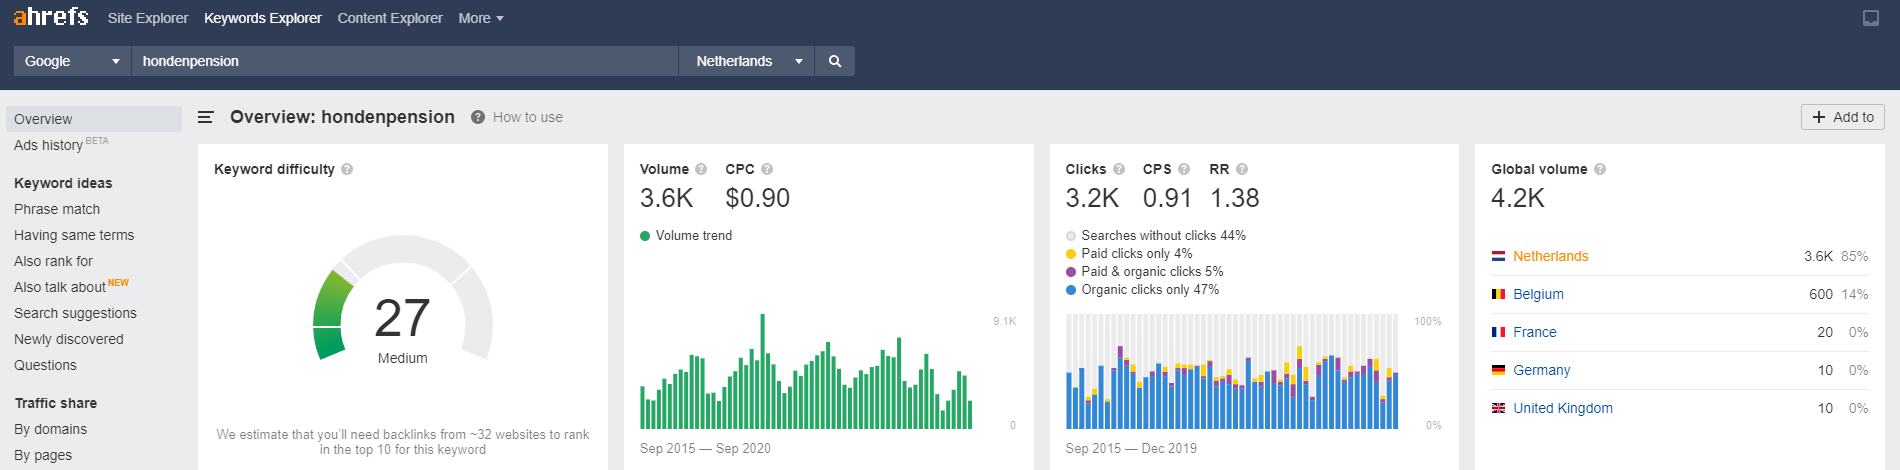Screen dimensions: 1900x470
Task: Click the Keyword difficulty info icon
Action: [x=347, y=169]
